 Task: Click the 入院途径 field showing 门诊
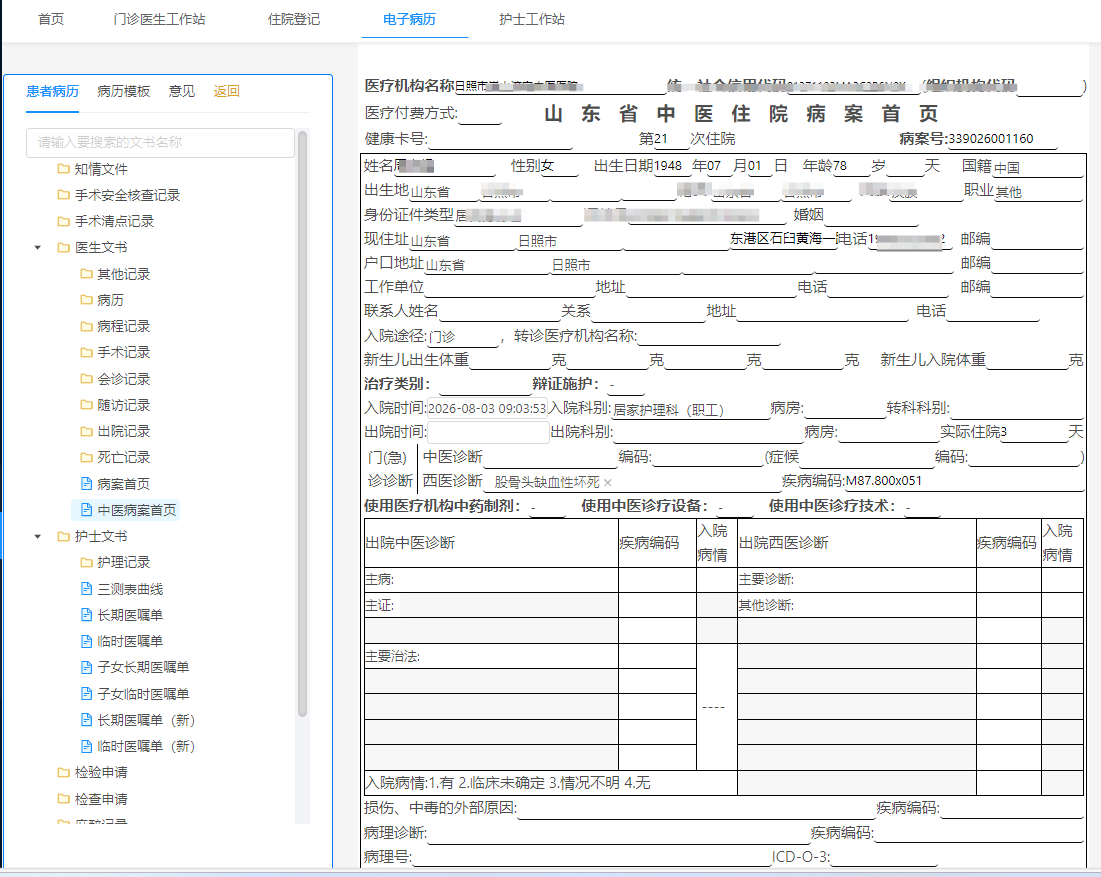pos(463,336)
